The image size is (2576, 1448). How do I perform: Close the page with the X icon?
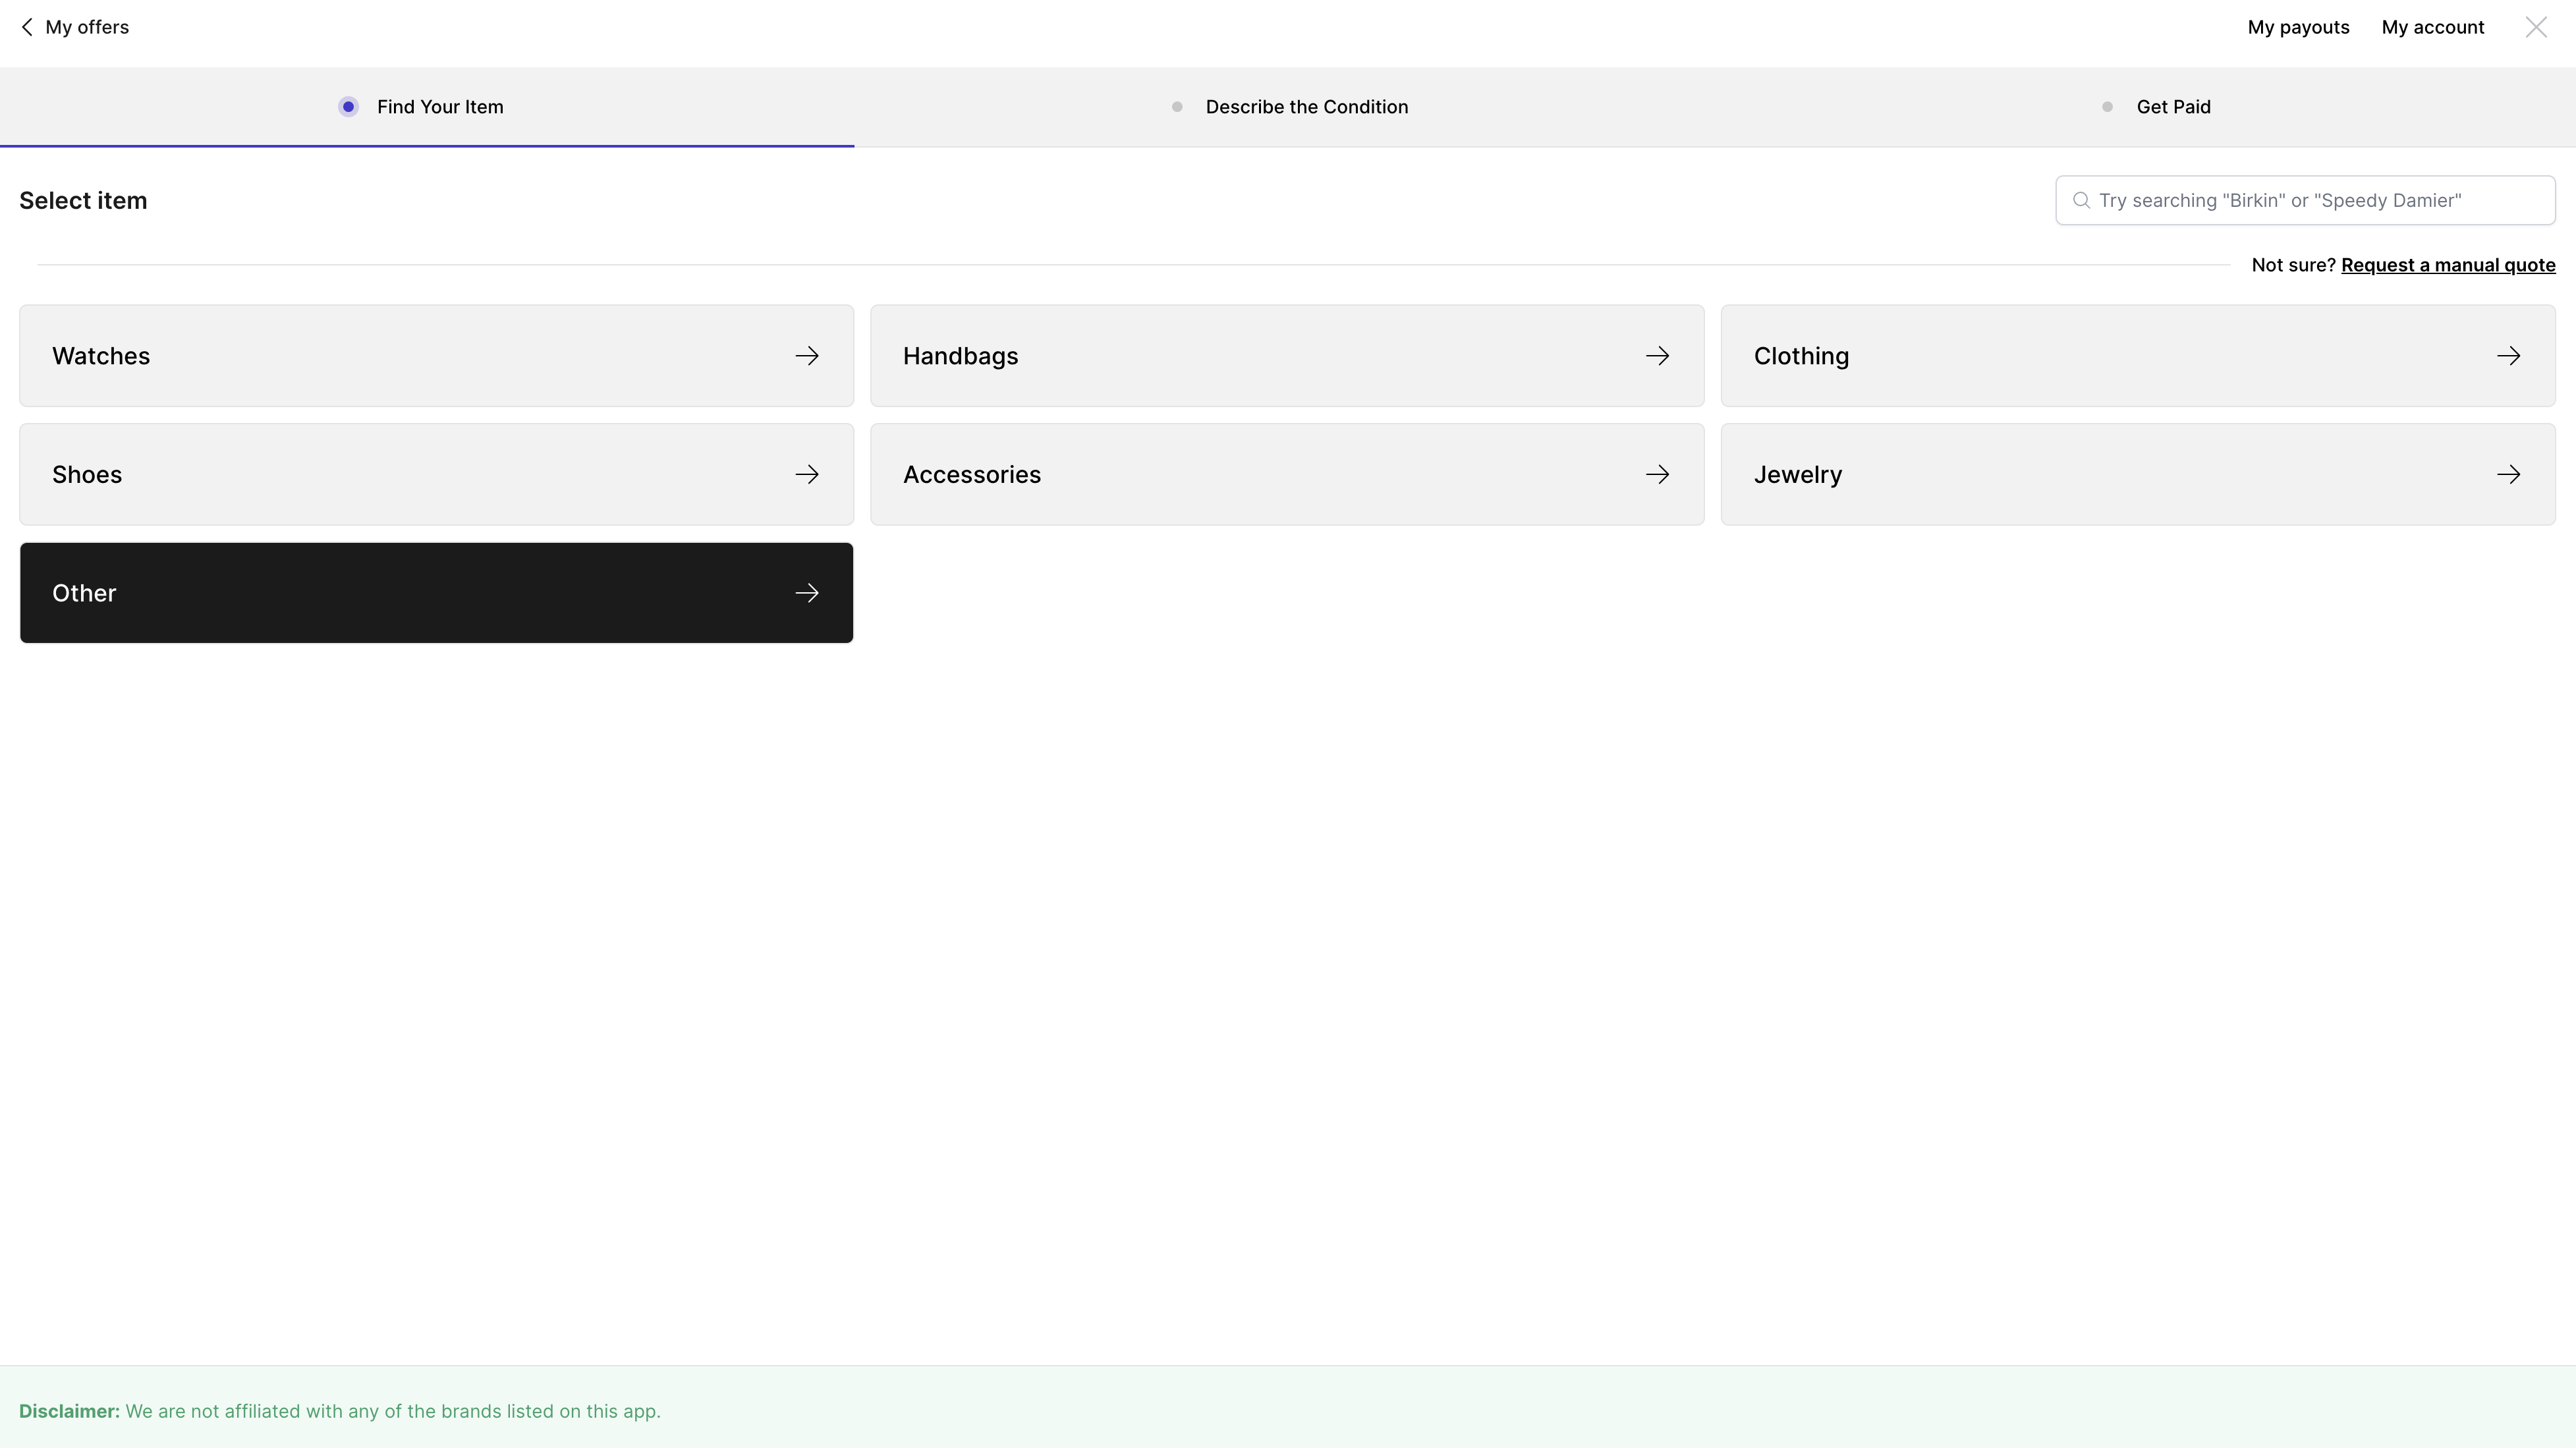(x=2536, y=27)
